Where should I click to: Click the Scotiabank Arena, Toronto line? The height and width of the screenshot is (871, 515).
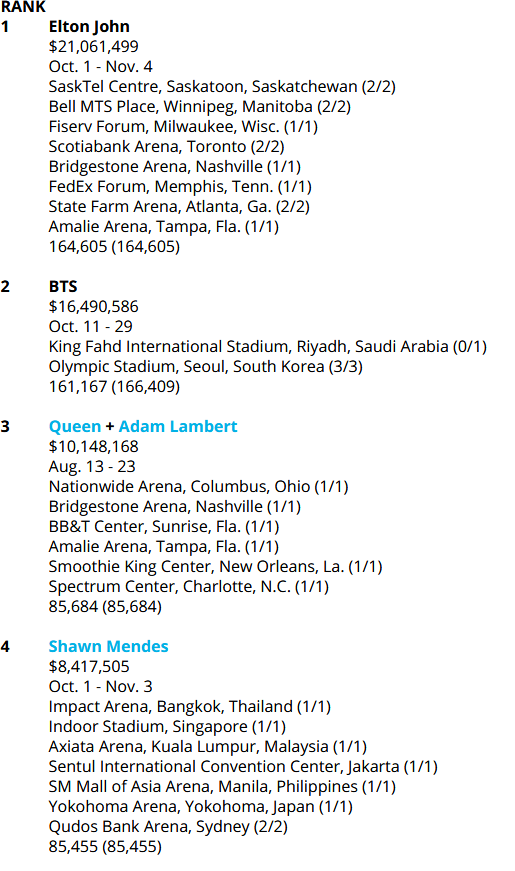tap(167, 147)
